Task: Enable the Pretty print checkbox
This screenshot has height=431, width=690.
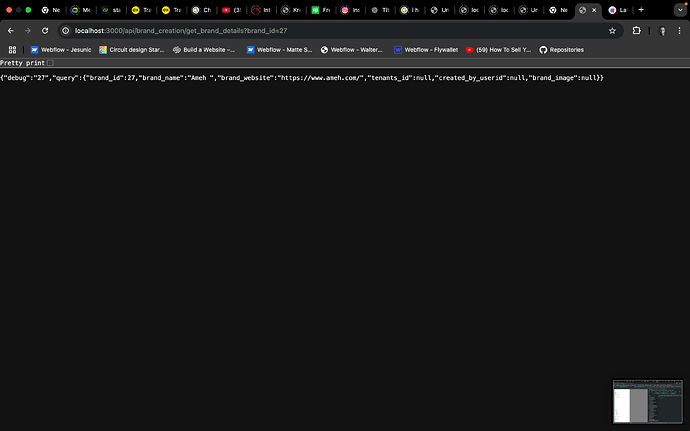Action: point(50,63)
